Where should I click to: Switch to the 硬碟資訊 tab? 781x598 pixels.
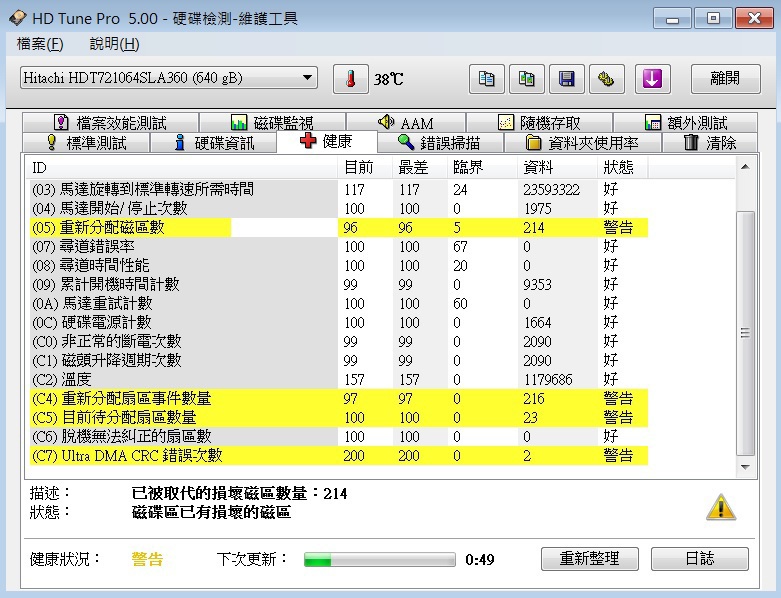[x=214, y=143]
